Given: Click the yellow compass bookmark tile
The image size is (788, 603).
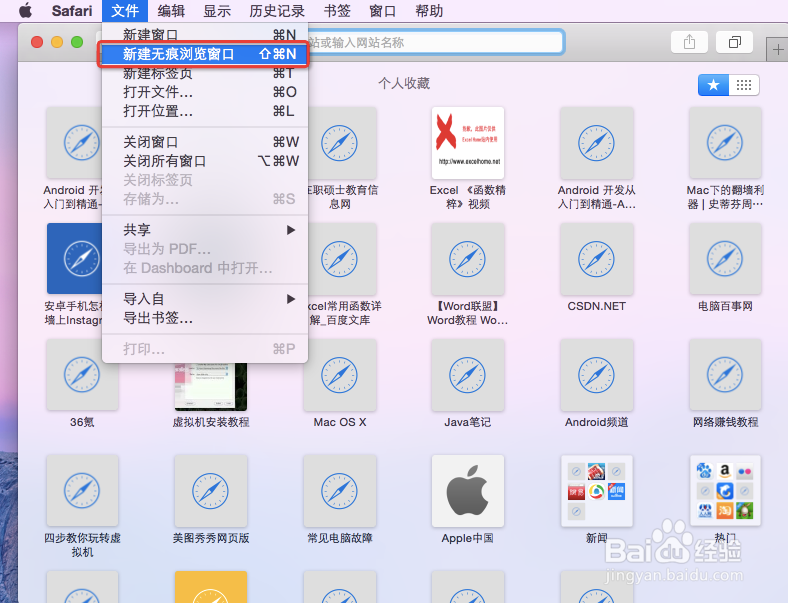Looking at the screenshot, I should point(211,587).
